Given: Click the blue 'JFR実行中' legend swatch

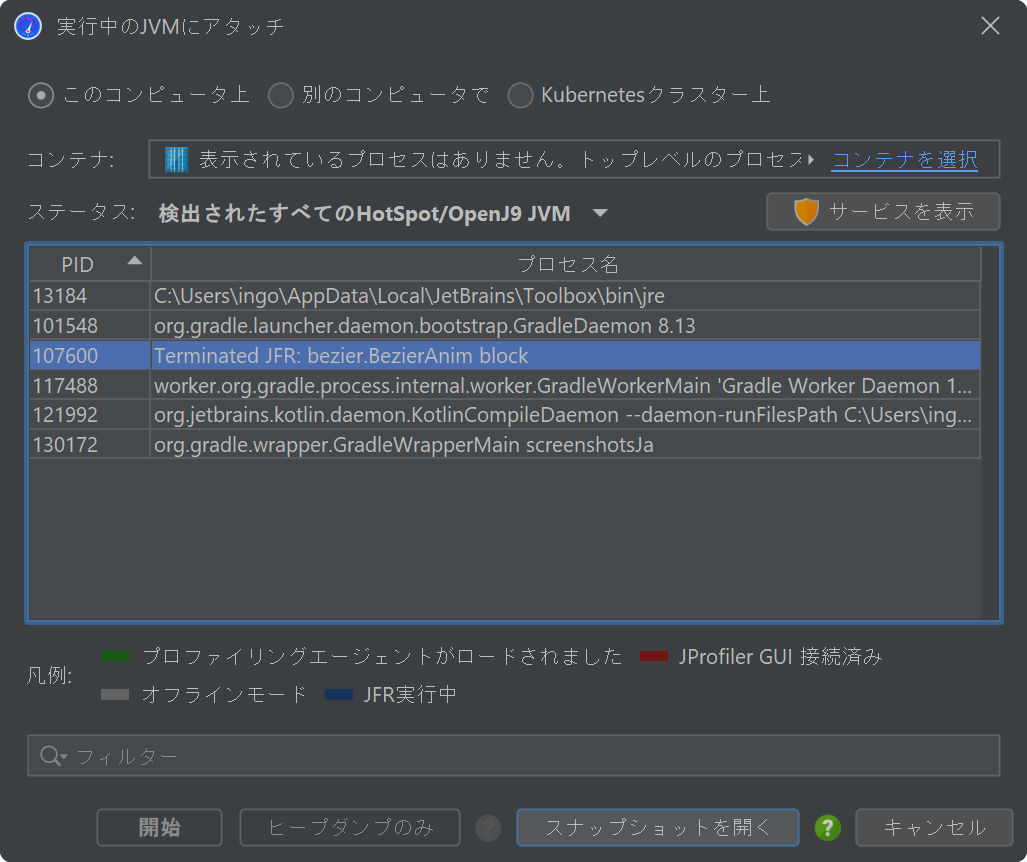Looking at the screenshot, I should coord(339,694).
